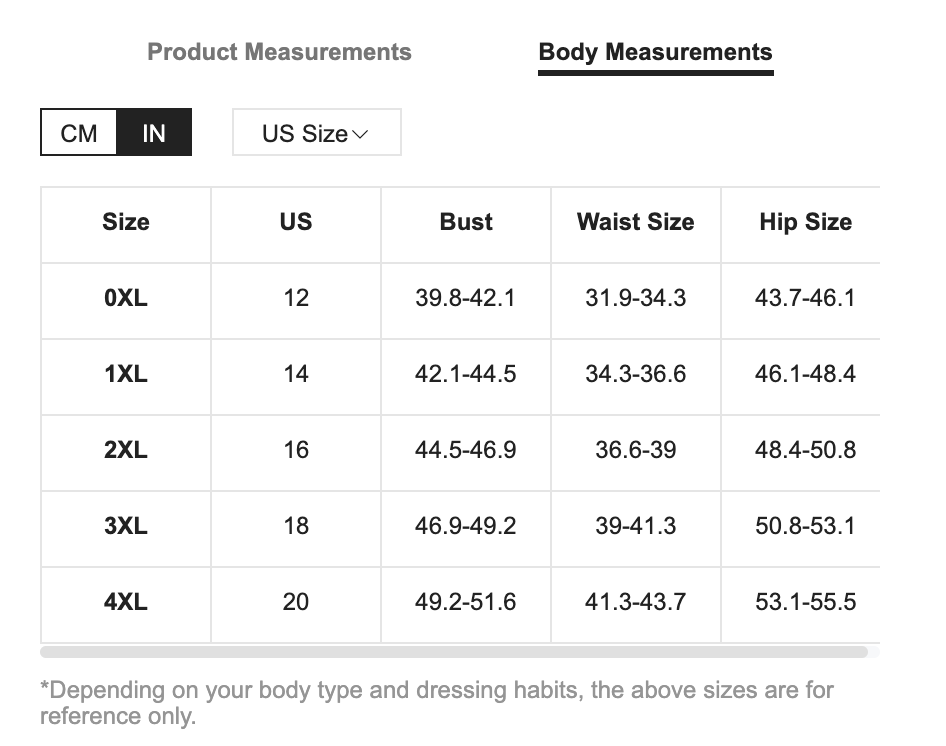Switch to the Product Measurements tab
Screen dimensions: 946x746
point(279,52)
